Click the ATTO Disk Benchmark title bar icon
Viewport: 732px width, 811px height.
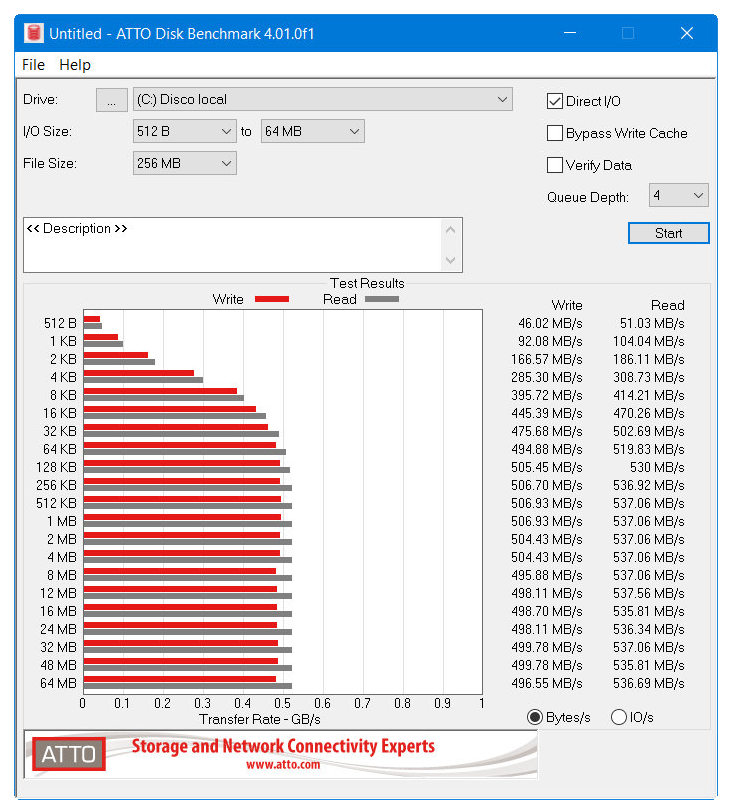[34, 33]
